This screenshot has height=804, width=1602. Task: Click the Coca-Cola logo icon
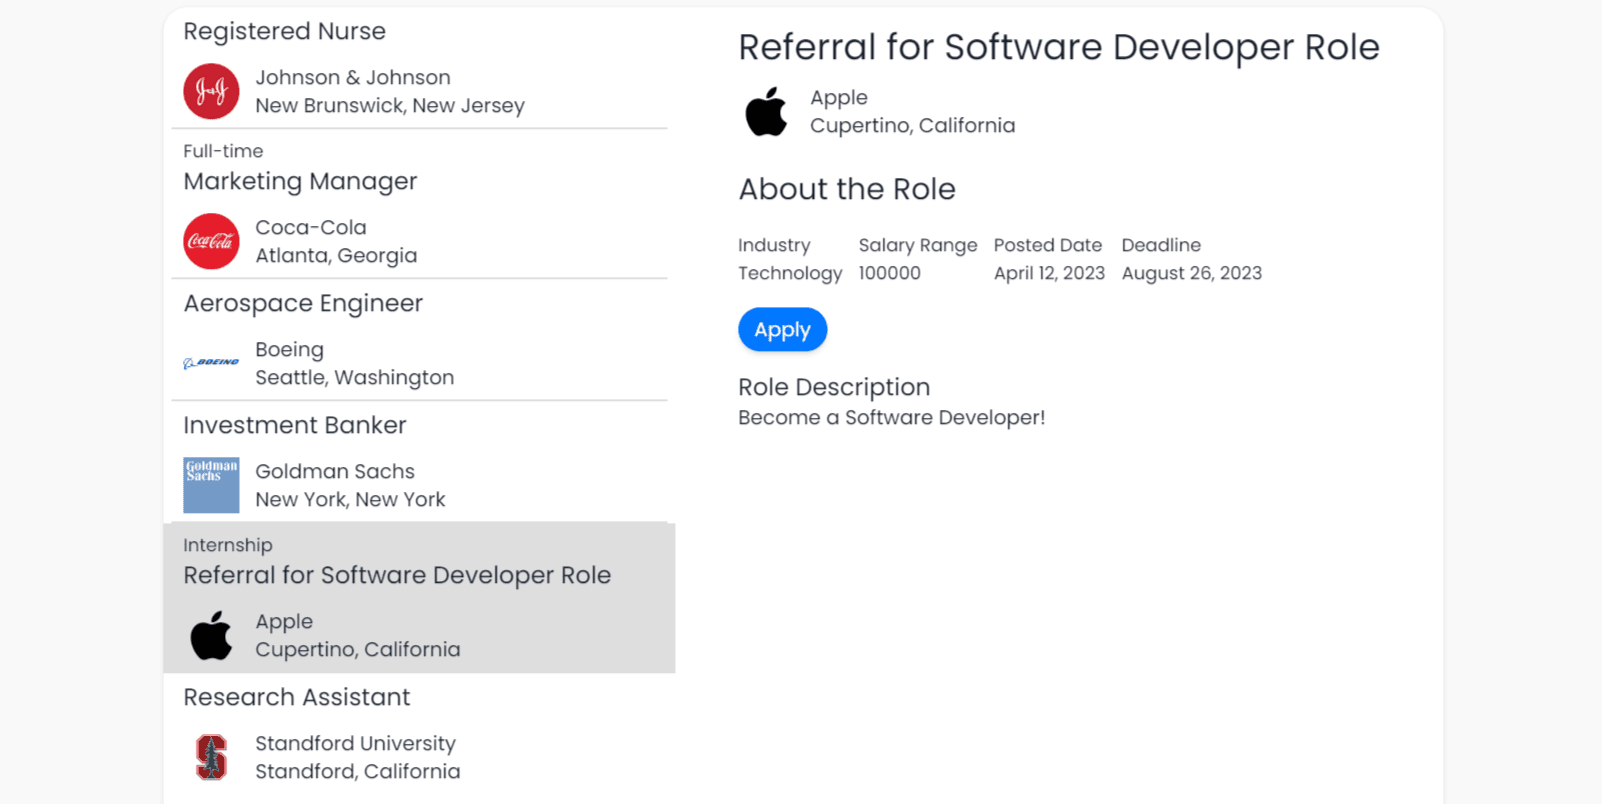coord(211,241)
